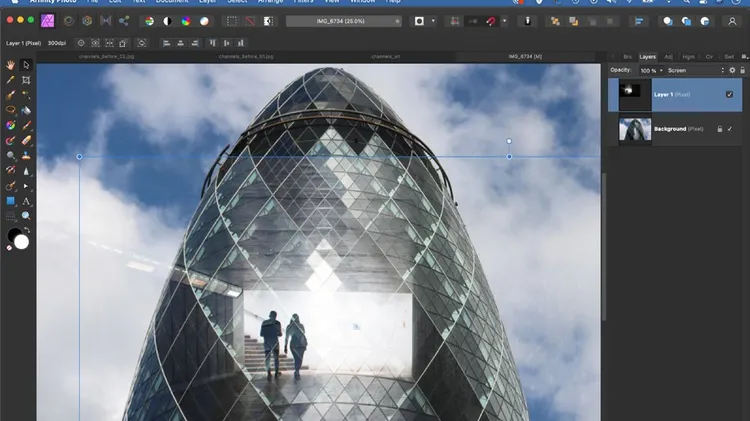The width and height of the screenshot is (750, 421).
Task: Select the Blur/Sharpen cone tool
Action: 26,171
